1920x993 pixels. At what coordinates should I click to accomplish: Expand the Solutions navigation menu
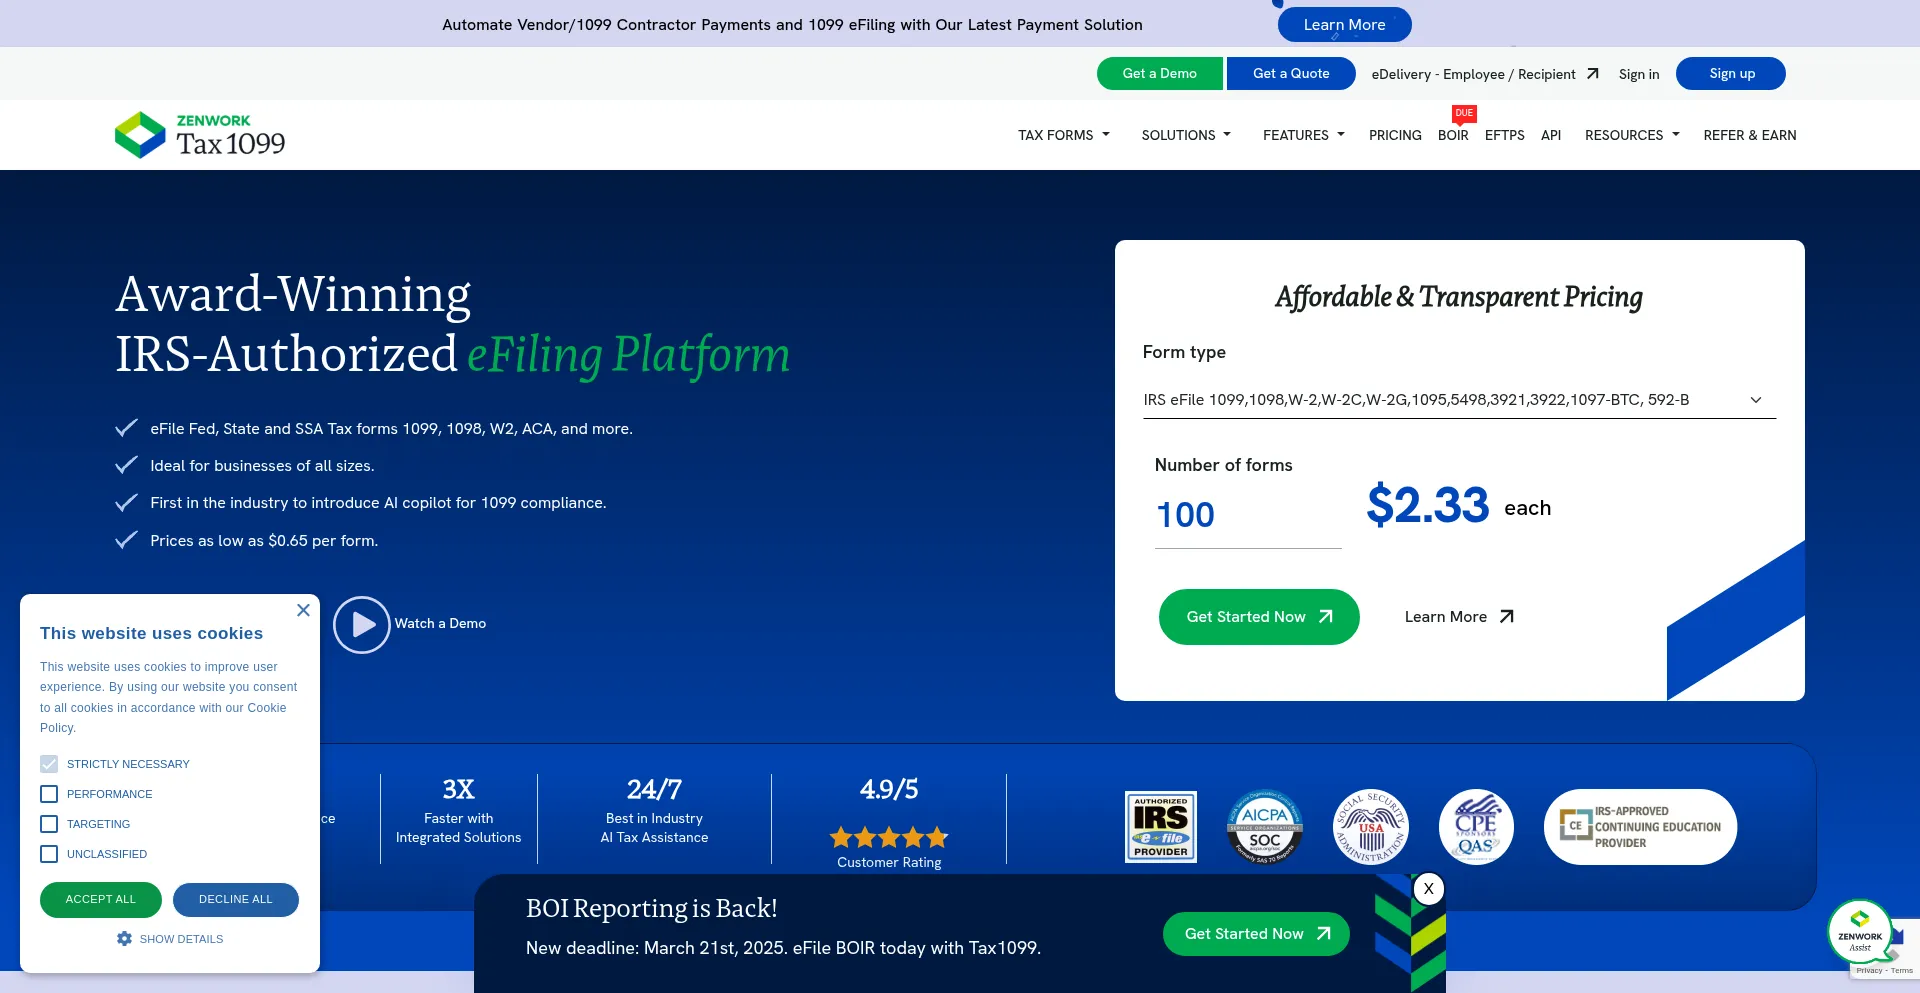point(1186,135)
